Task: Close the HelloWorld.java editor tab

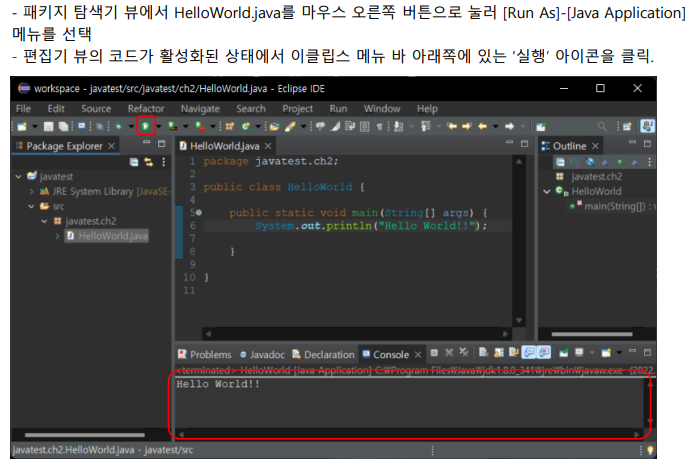Action: click(x=268, y=146)
